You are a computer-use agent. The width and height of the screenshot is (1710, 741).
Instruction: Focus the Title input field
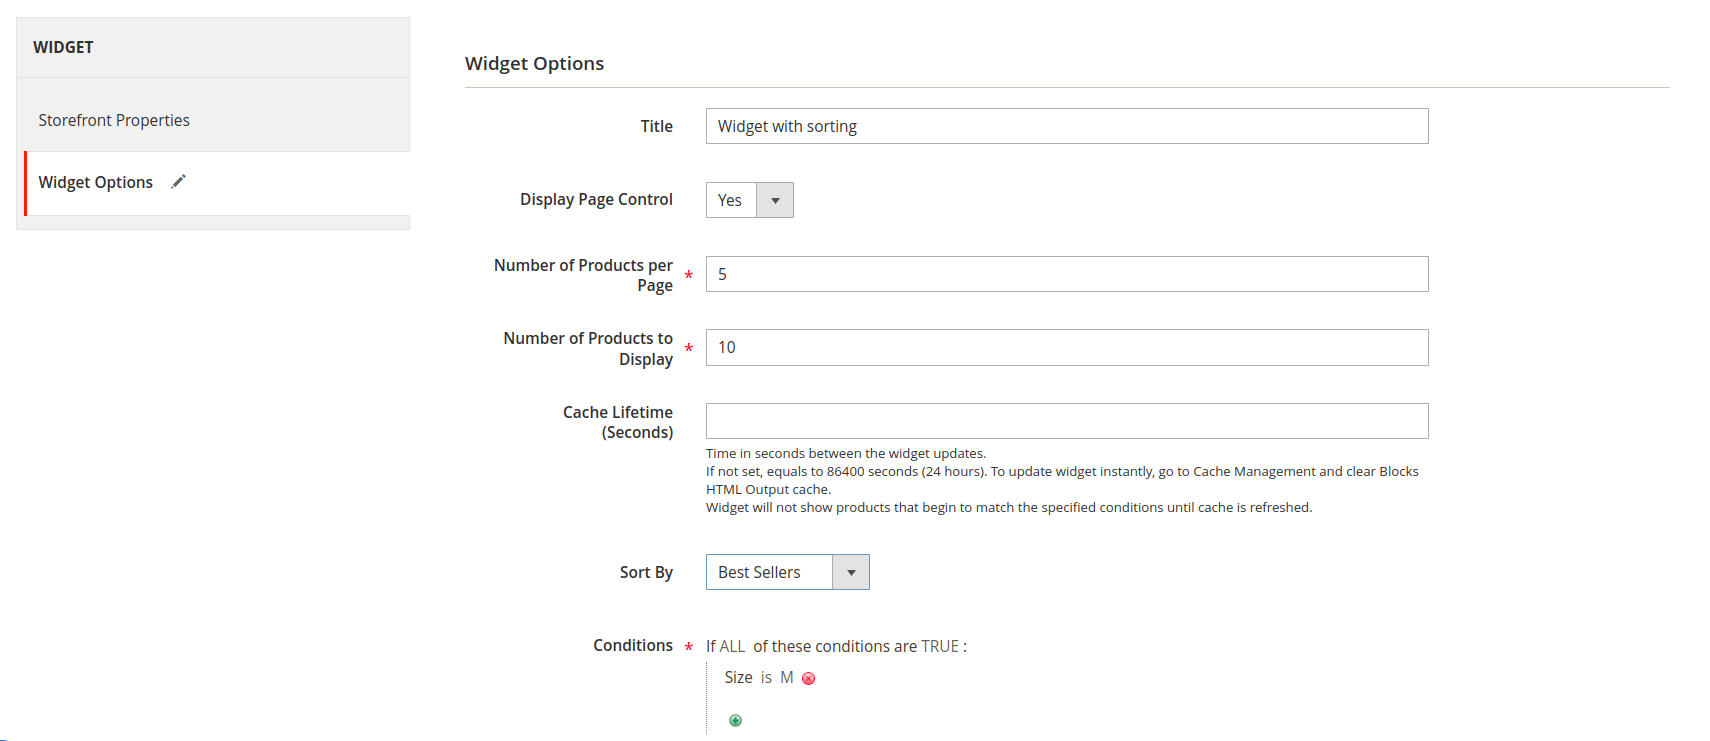[1066, 126]
